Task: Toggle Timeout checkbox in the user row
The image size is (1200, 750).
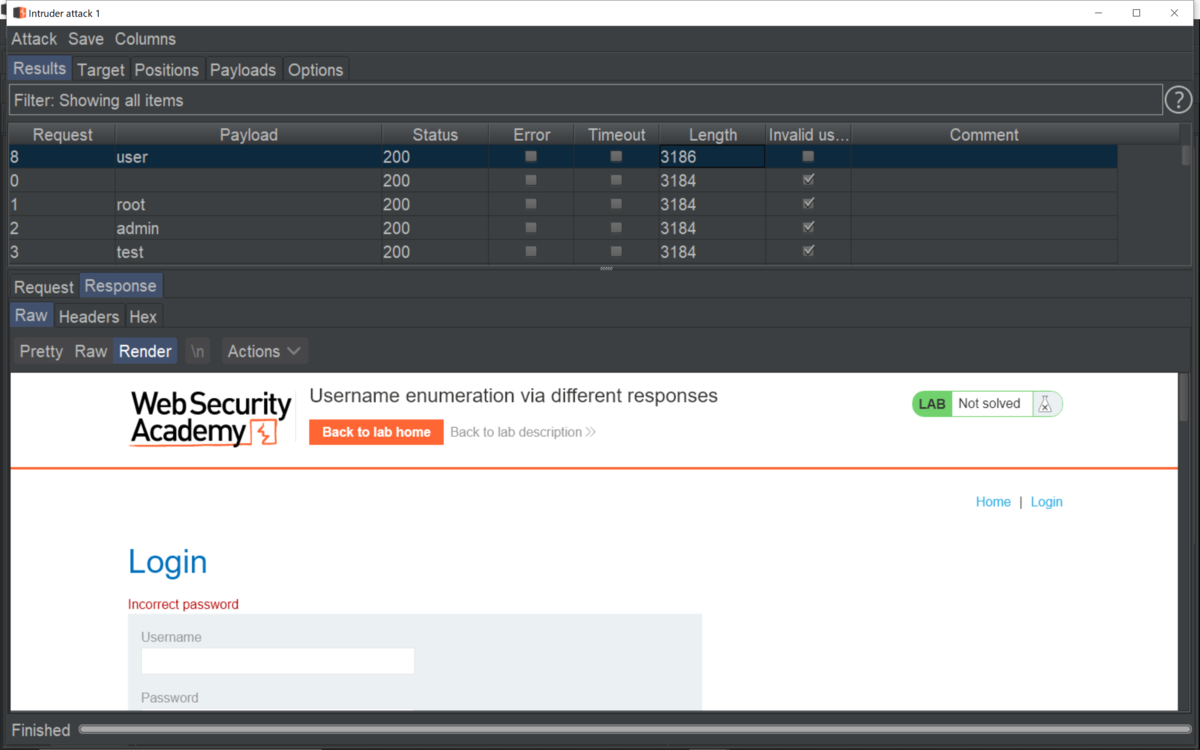Action: [616, 157]
